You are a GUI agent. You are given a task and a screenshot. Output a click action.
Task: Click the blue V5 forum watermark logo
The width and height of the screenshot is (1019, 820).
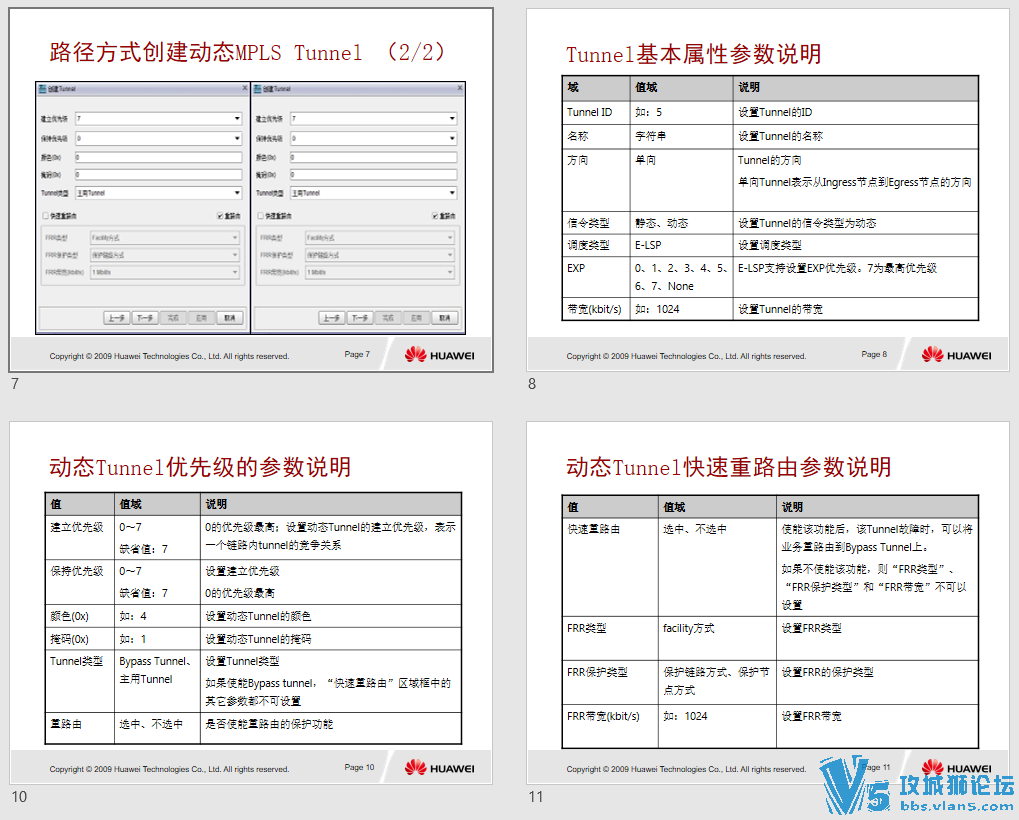pos(916,784)
